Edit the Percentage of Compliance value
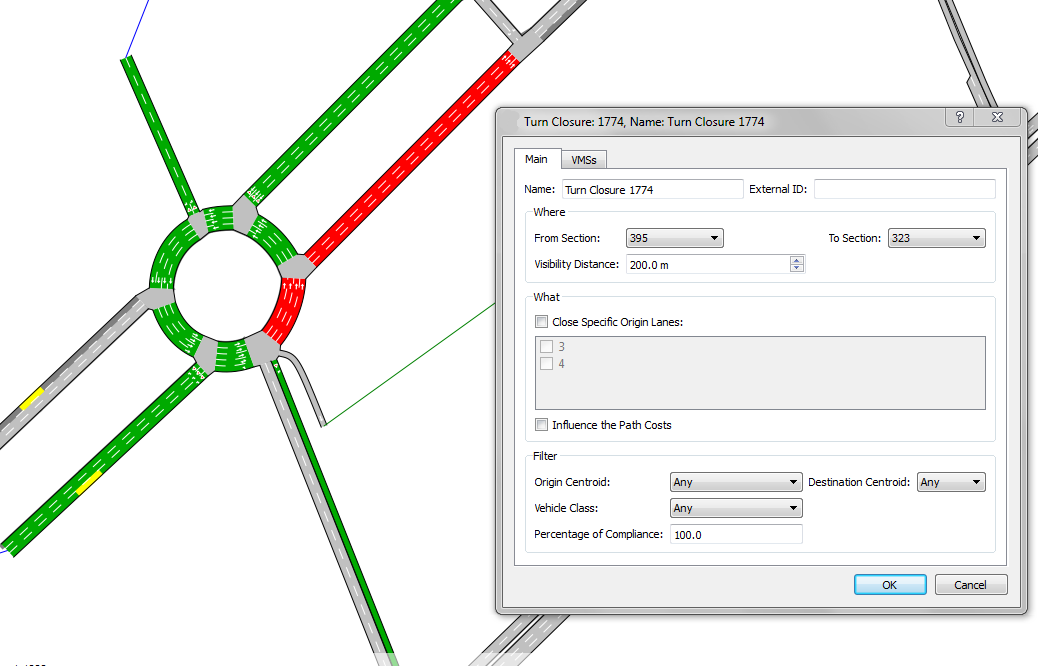1038x666 pixels. click(x=735, y=534)
